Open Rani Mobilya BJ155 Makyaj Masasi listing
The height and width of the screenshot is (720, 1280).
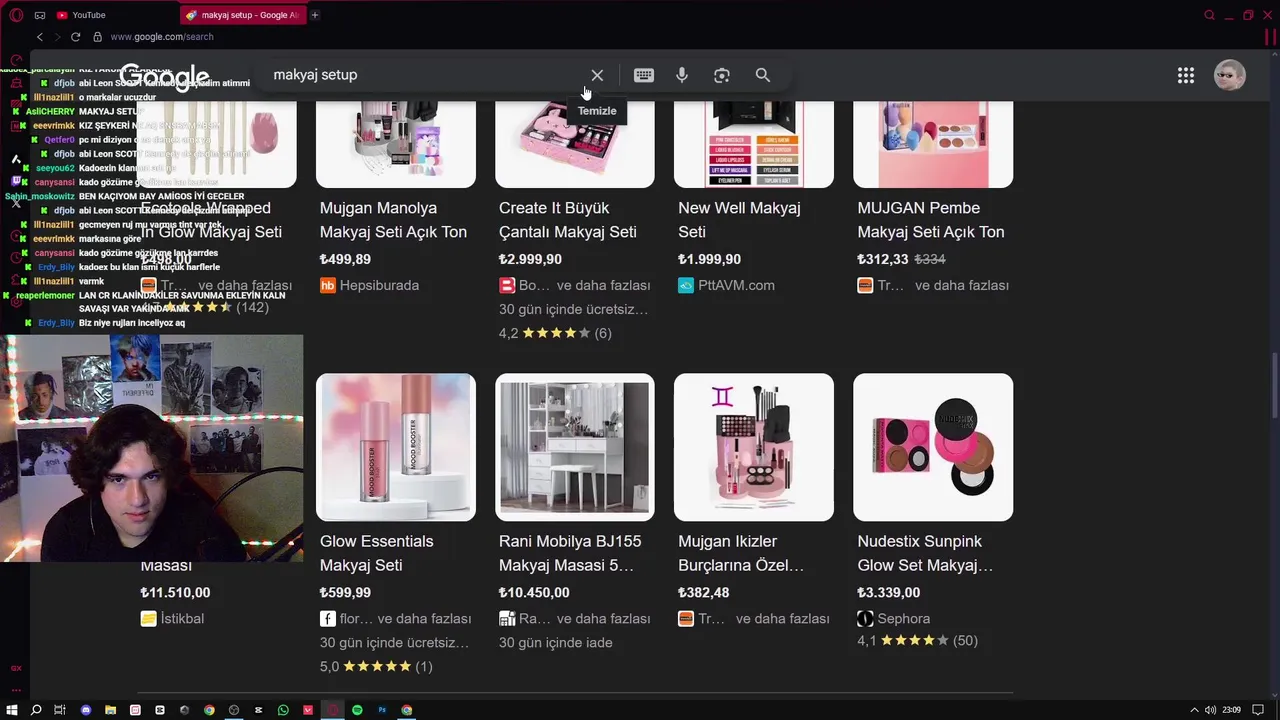[570, 553]
